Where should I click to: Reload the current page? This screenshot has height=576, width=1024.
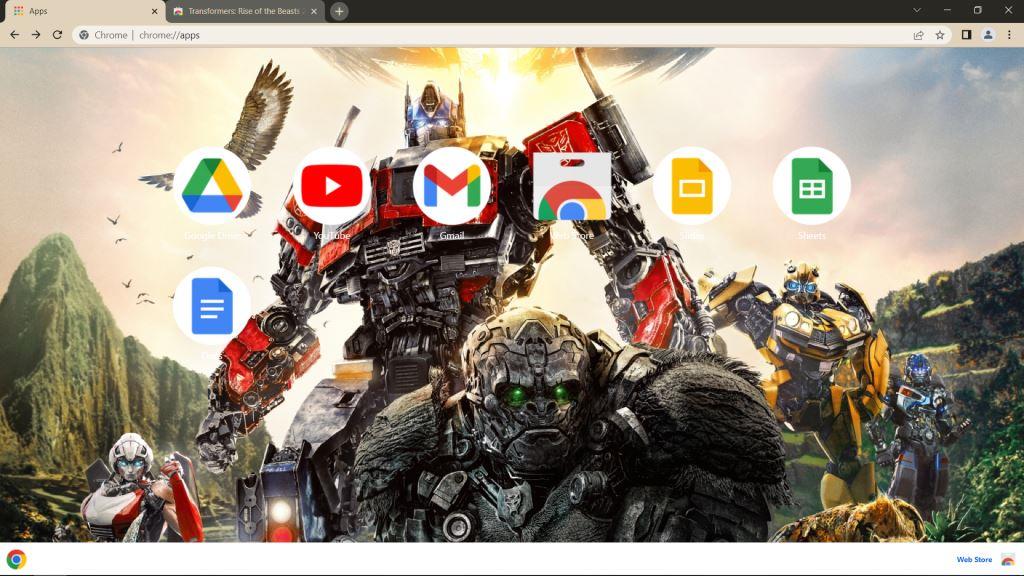tap(57, 35)
